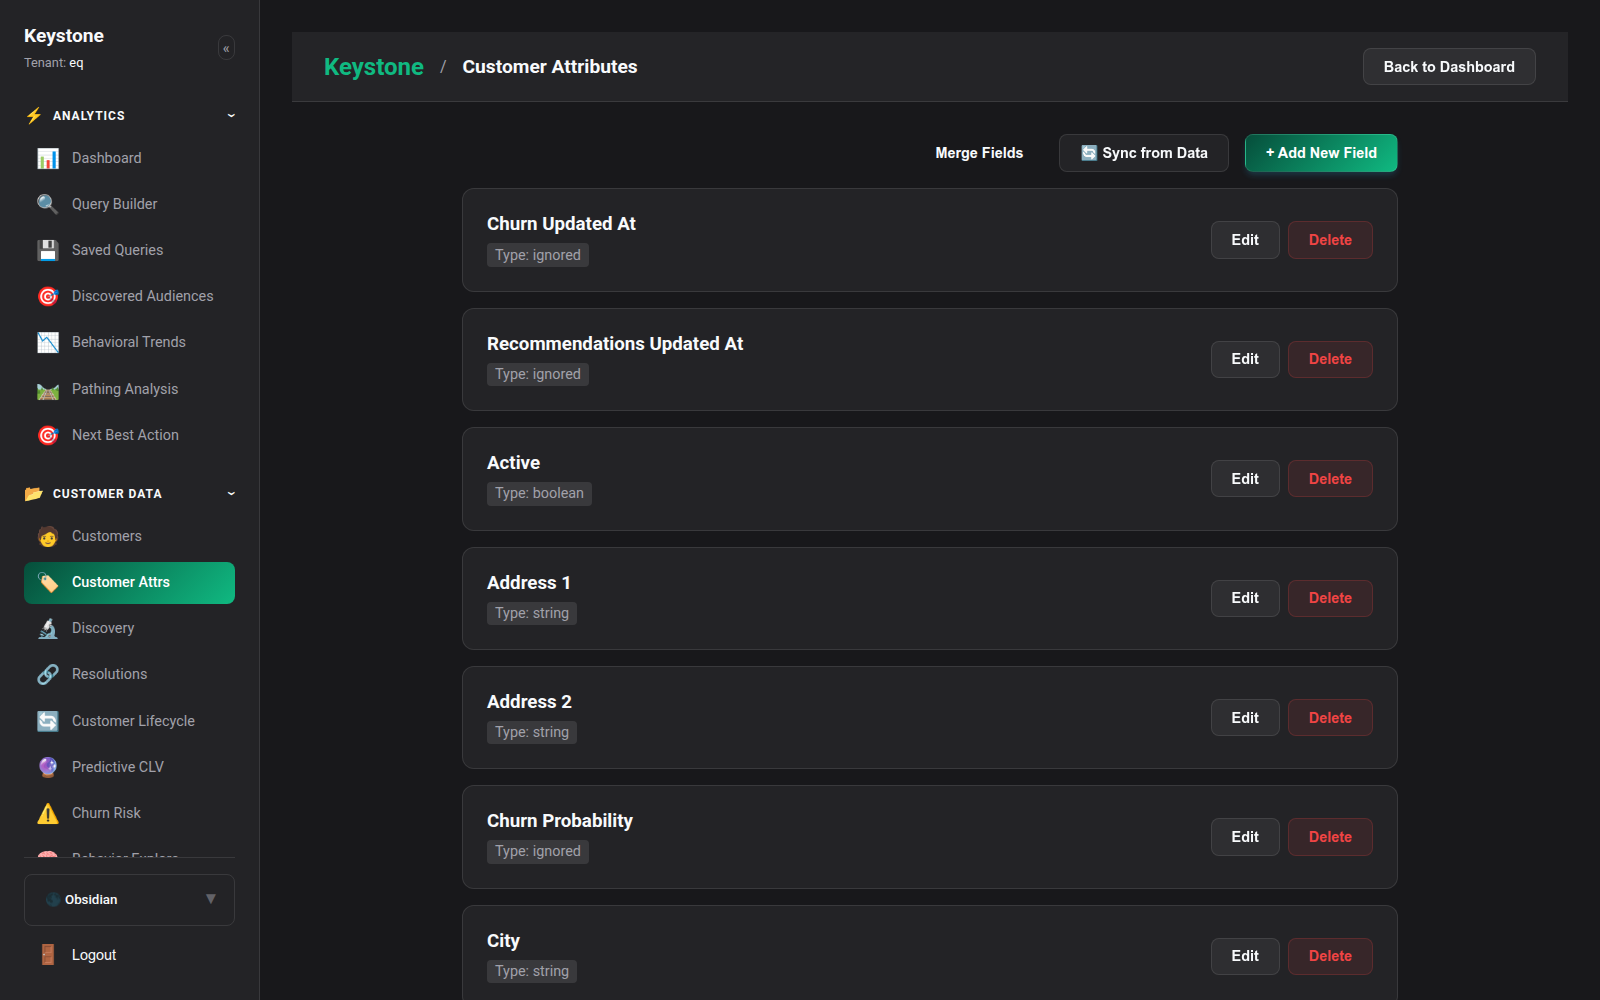Image resolution: width=1600 pixels, height=1000 pixels.
Task: Delete the Churn Probability field
Action: tap(1330, 837)
